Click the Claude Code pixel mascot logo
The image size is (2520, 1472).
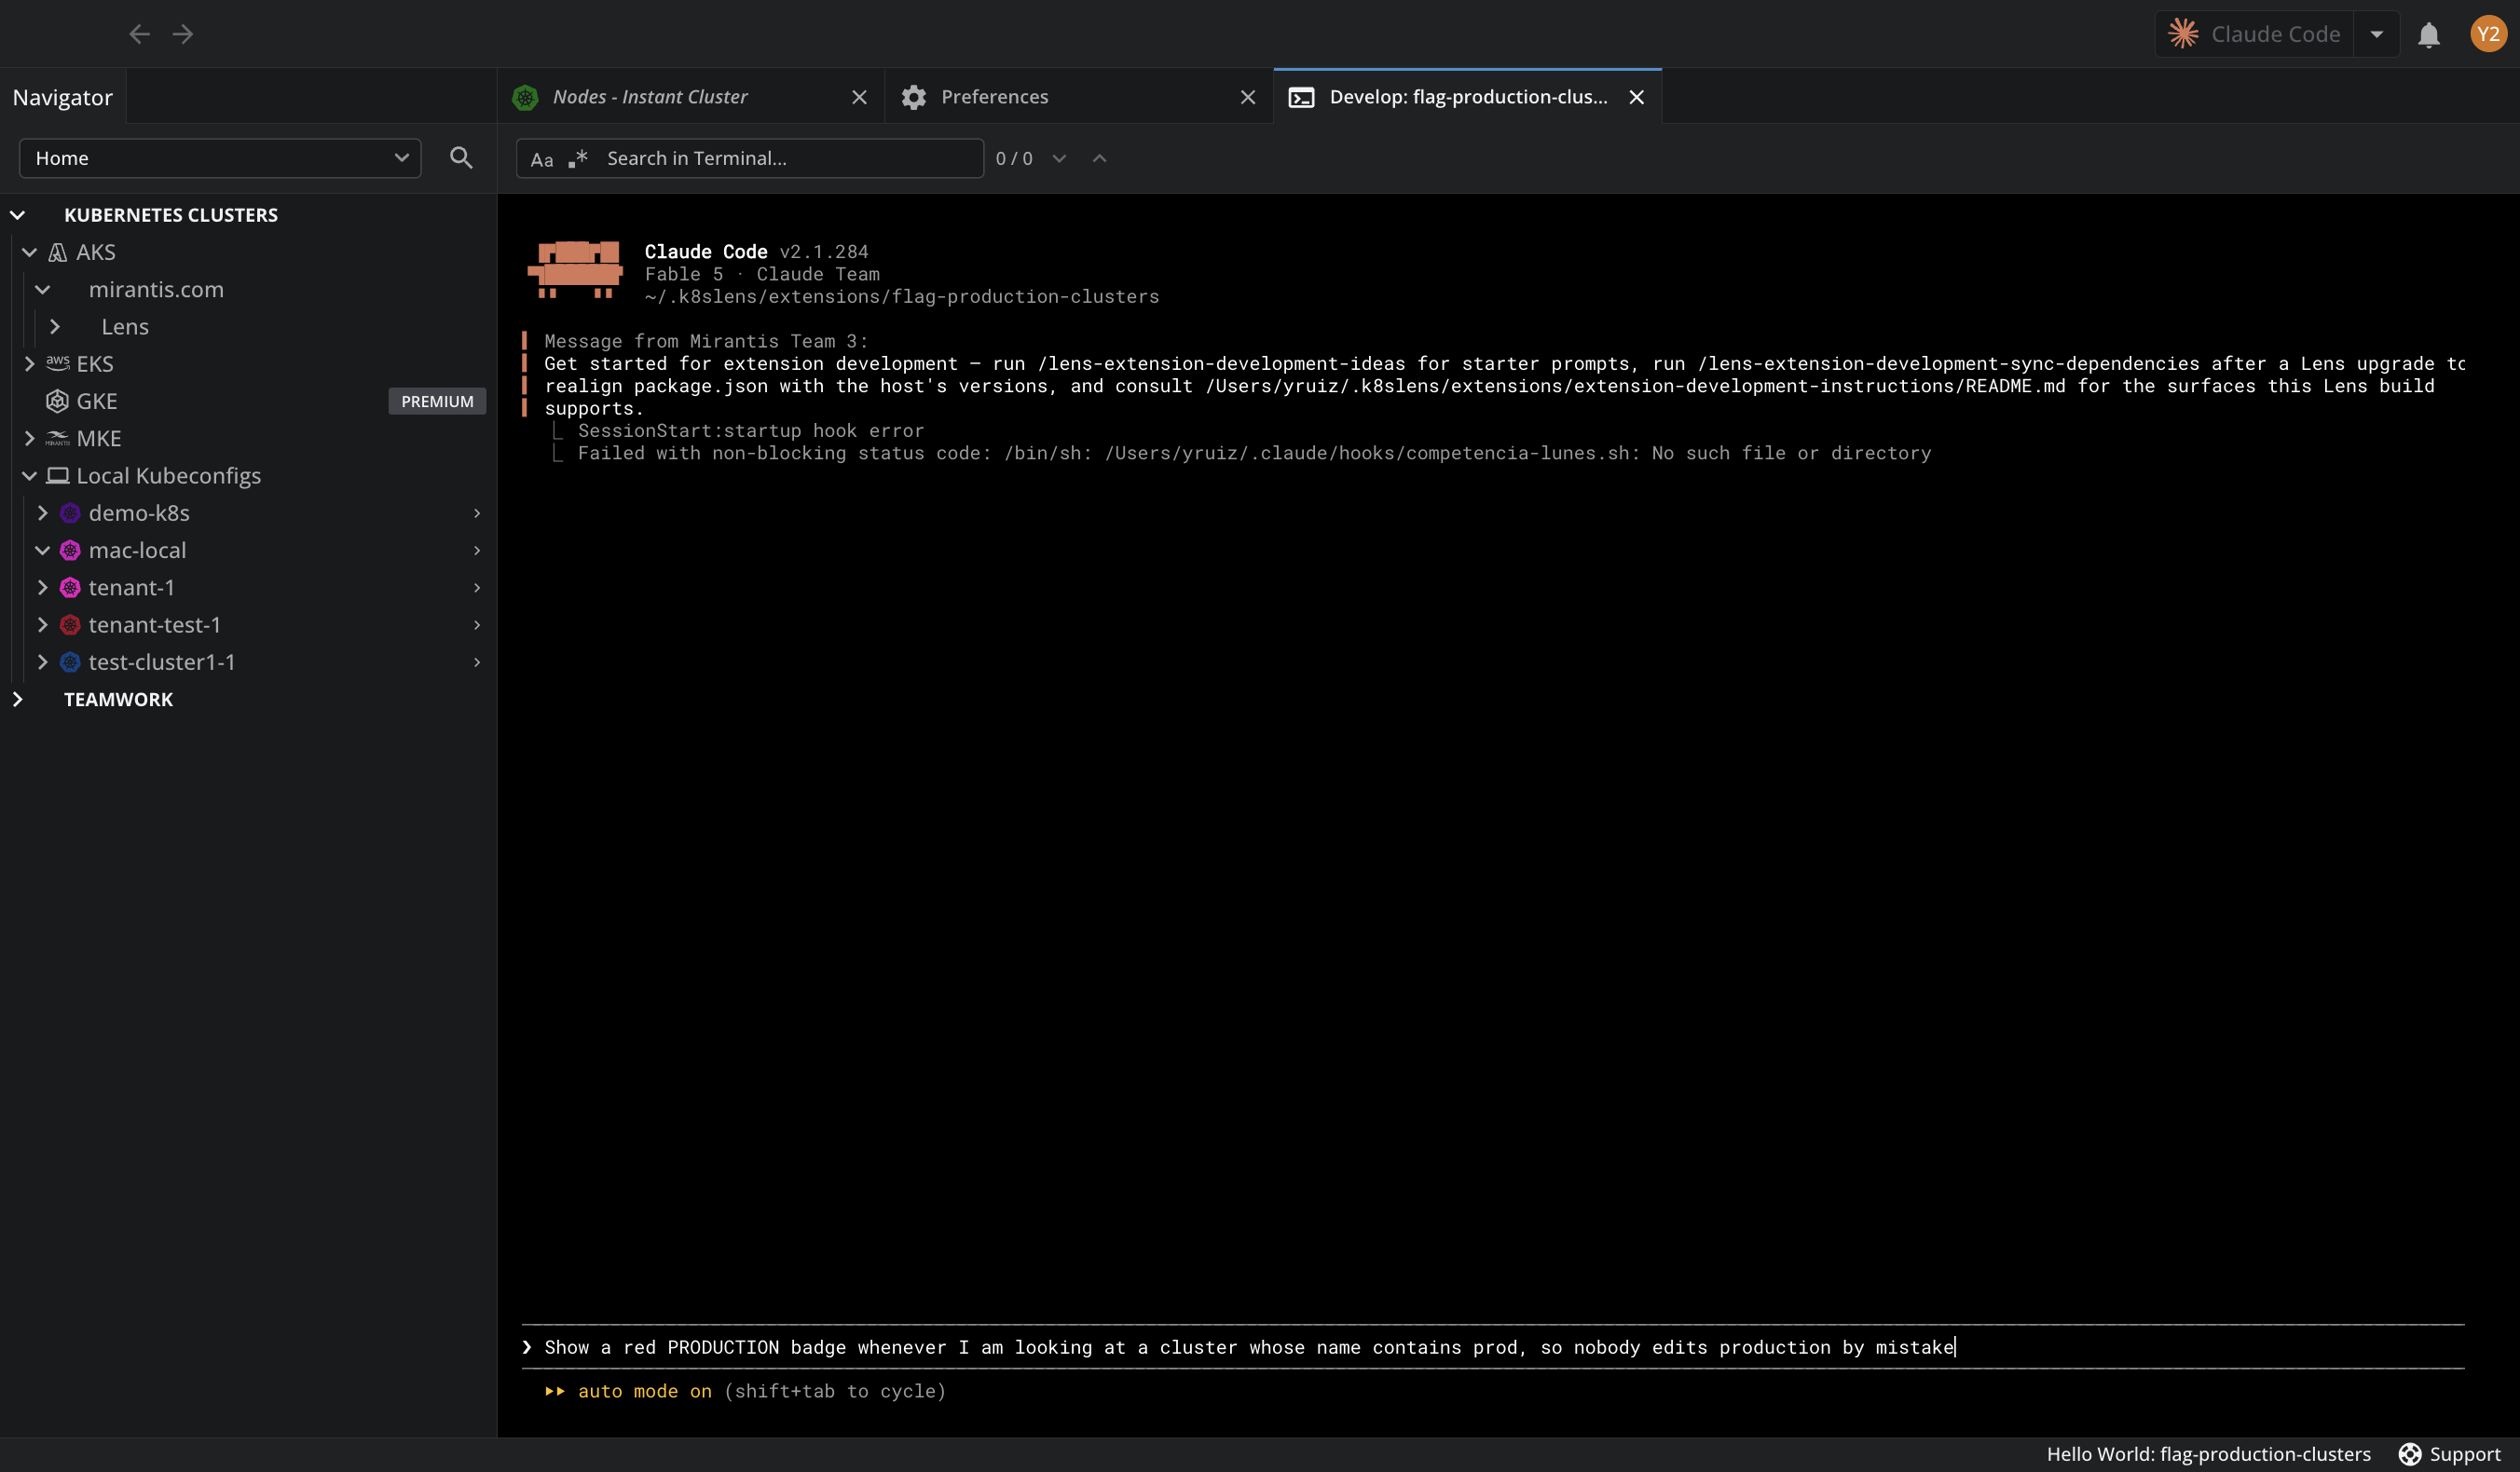[575, 269]
